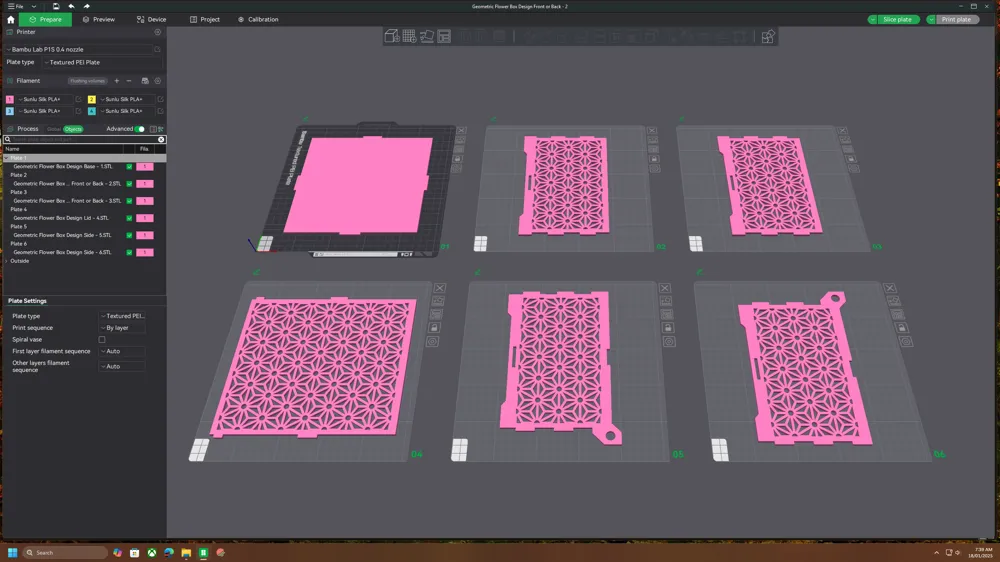Click the Auto orient toolbar icon

427,36
